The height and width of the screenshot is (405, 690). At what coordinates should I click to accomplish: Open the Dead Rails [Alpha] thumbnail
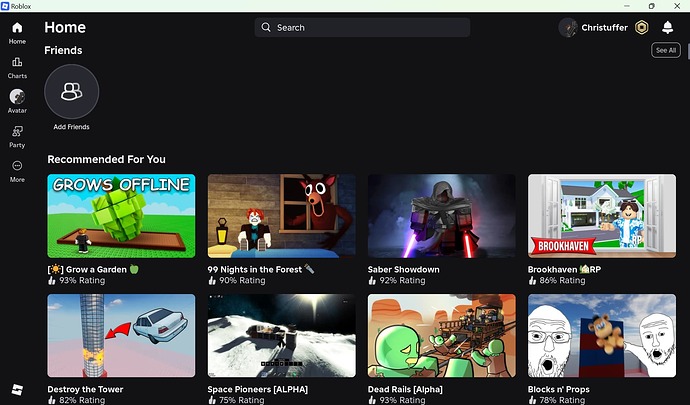[x=442, y=336]
